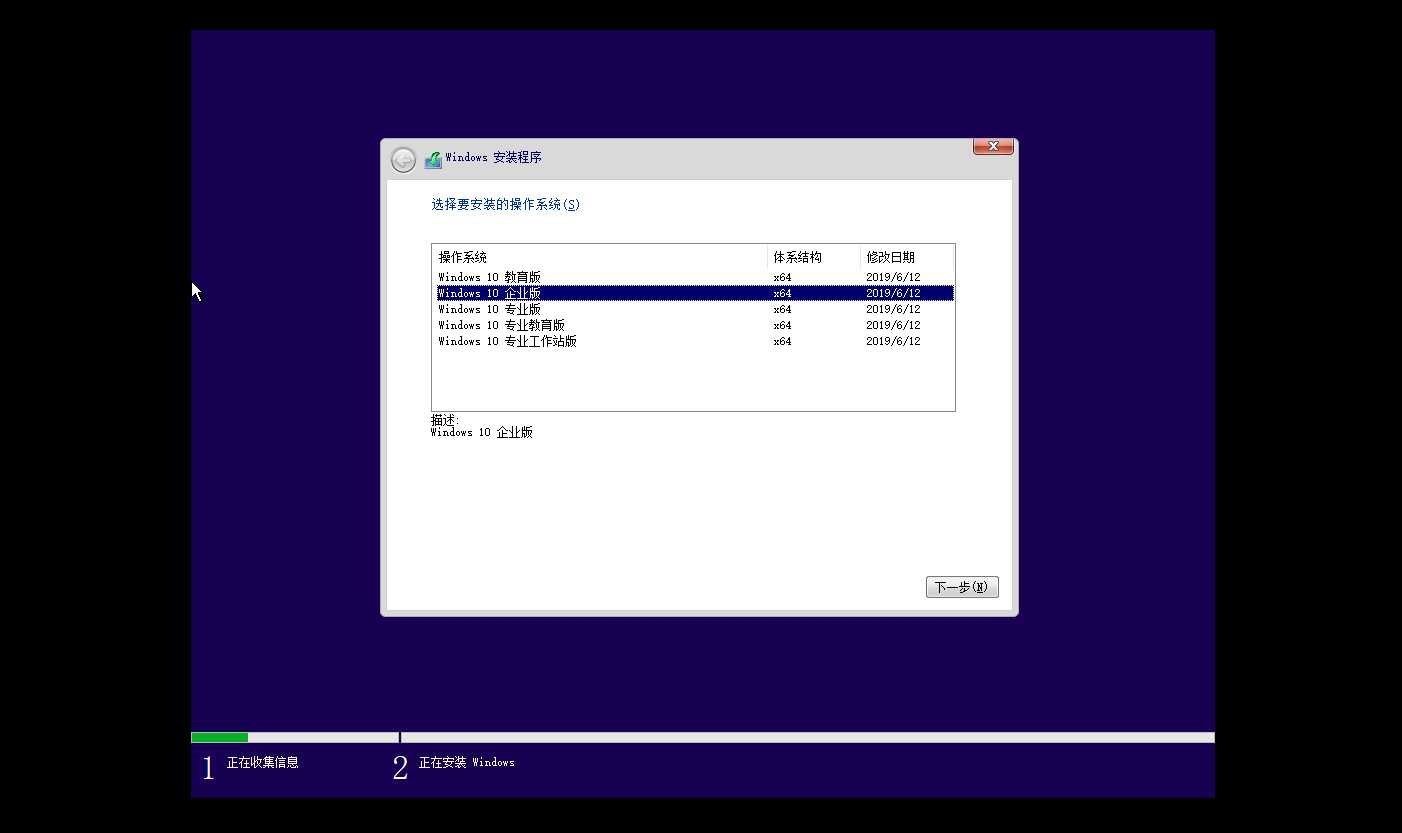The height and width of the screenshot is (833, 1402).
Task: Click 2019/6/12 in the 专业版 row
Action: [x=893, y=309]
